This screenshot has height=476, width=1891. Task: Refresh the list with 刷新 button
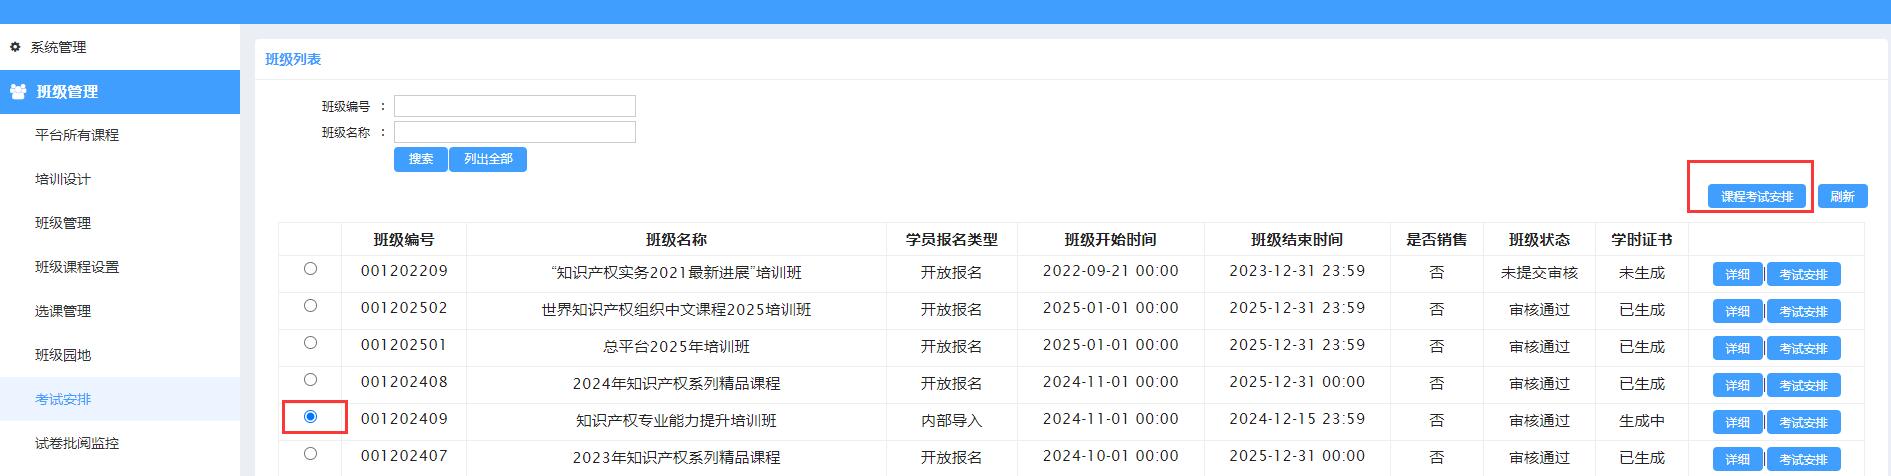pos(1842,197)
